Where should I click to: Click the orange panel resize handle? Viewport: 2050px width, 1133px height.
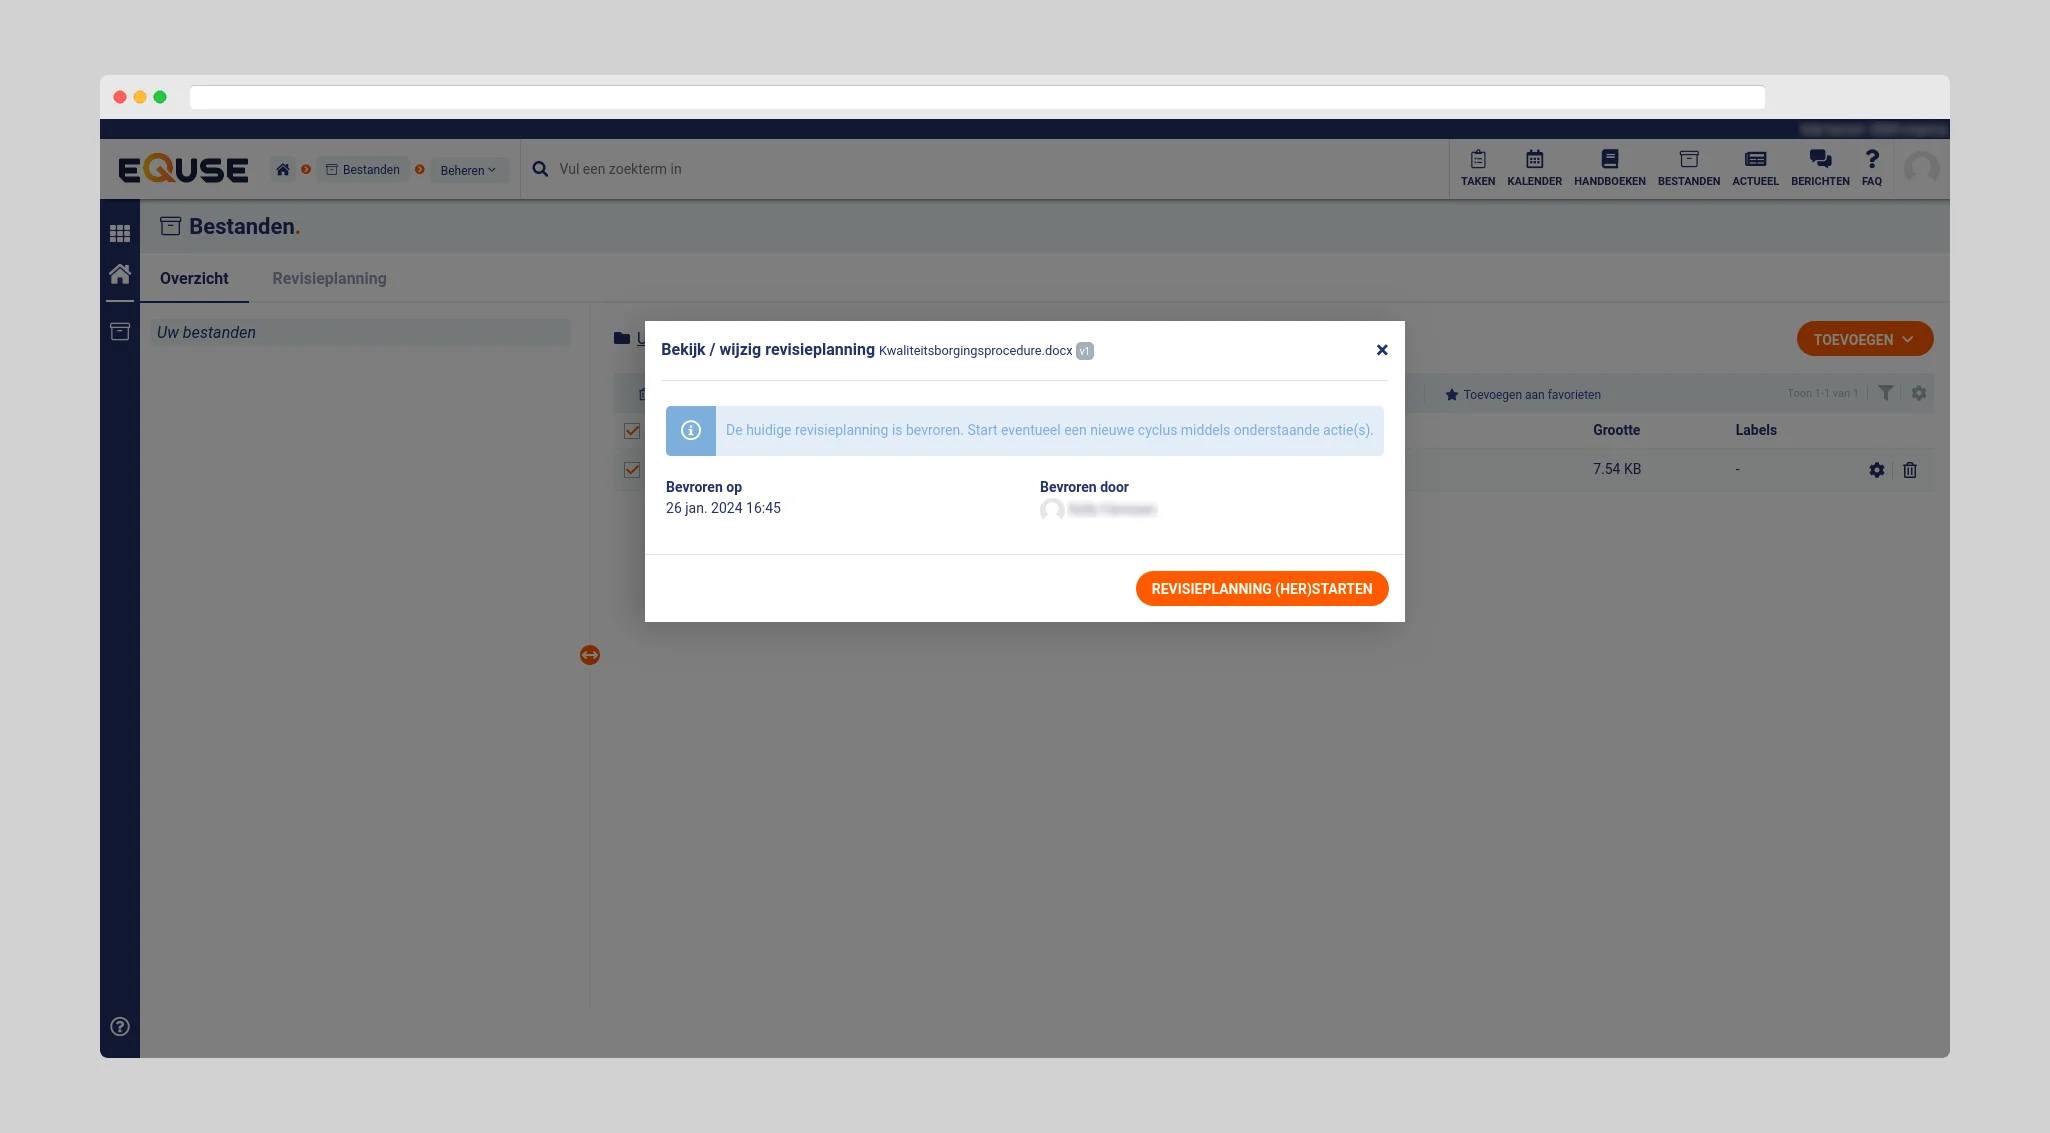pyautogui.click(x=590, y=655)
